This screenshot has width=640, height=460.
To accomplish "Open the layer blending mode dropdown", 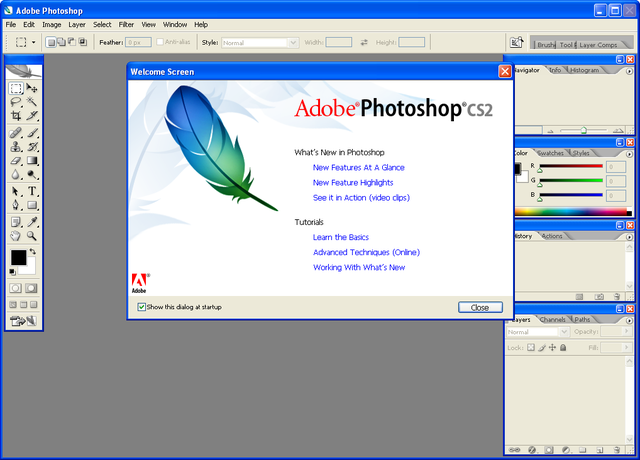I will pyautogui.click(x=564, y=331).
